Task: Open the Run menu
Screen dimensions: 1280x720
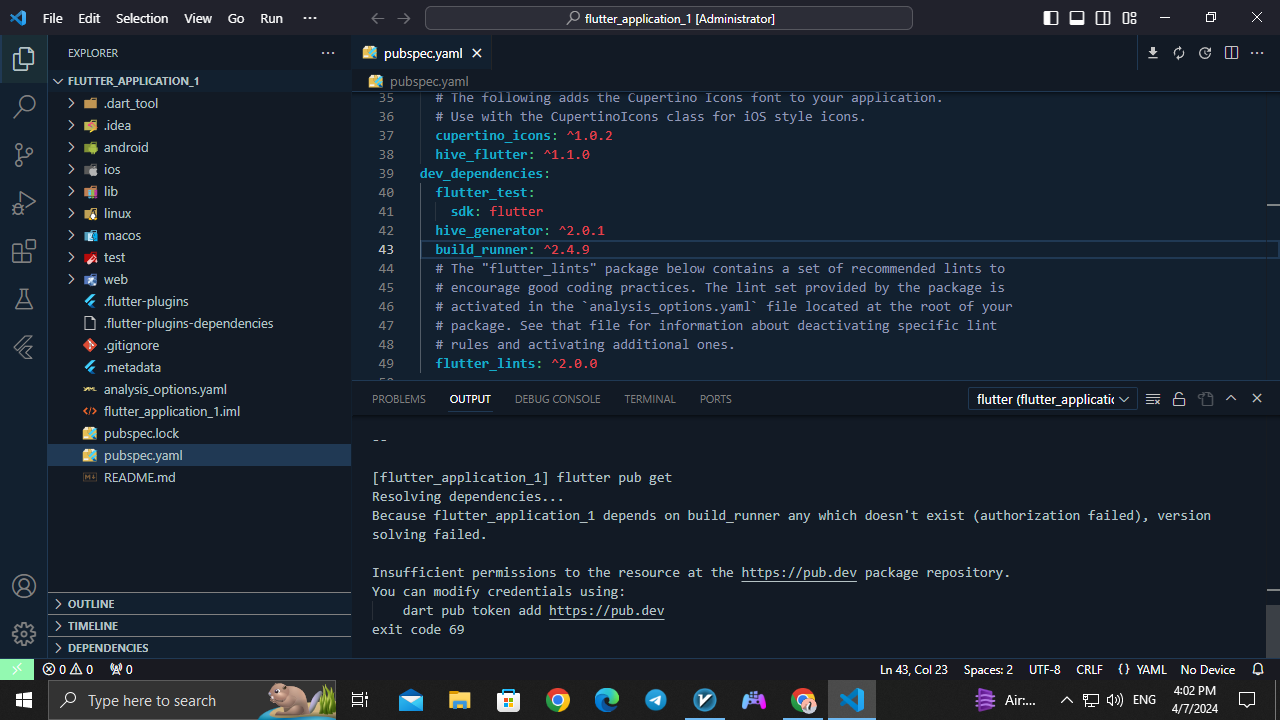Action: click(271, 18)
